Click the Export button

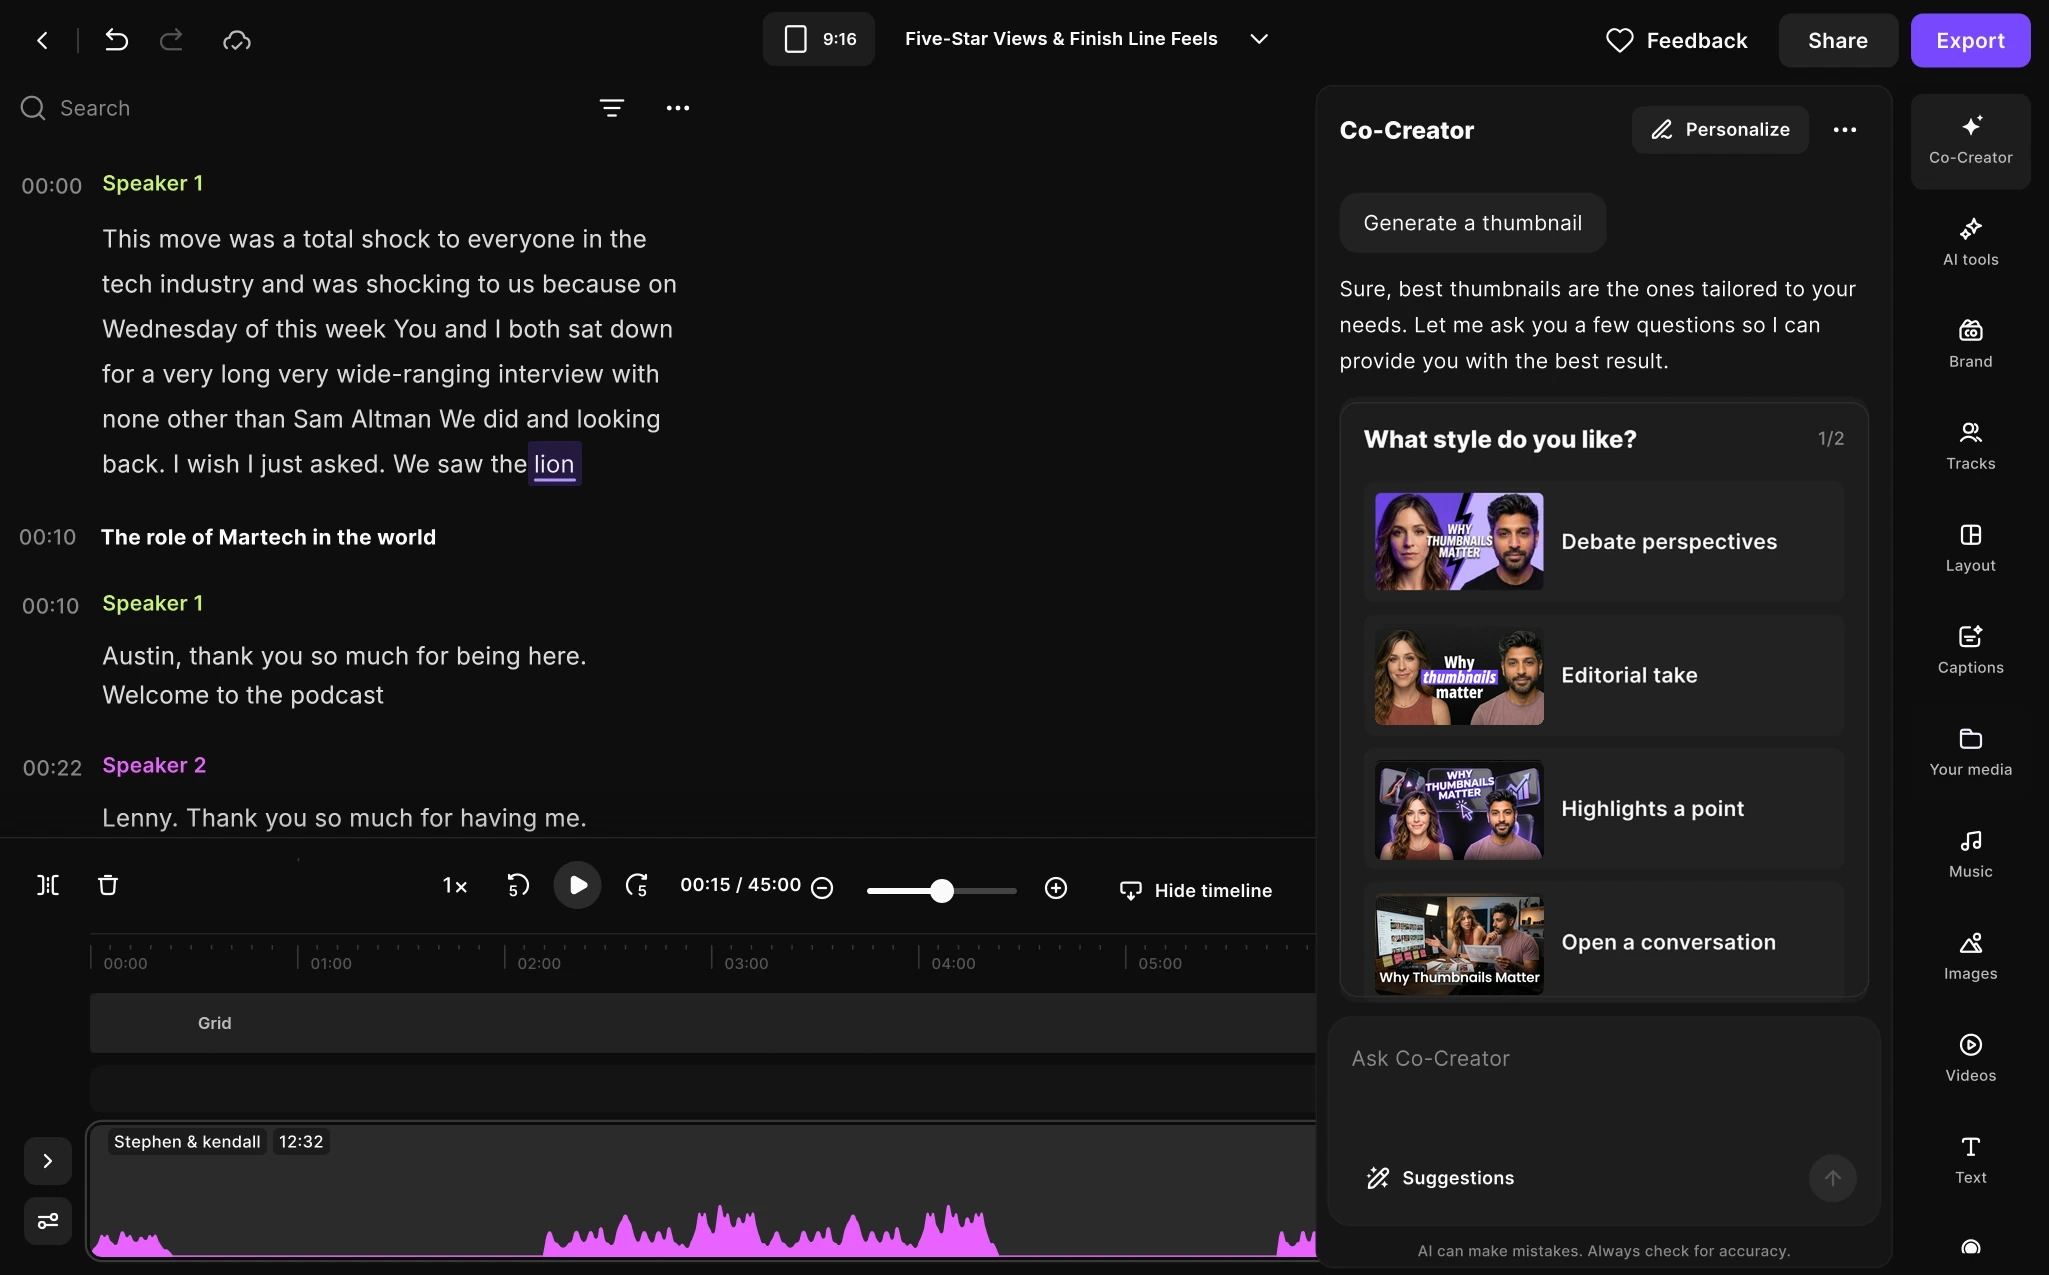tap(1970, 40)
